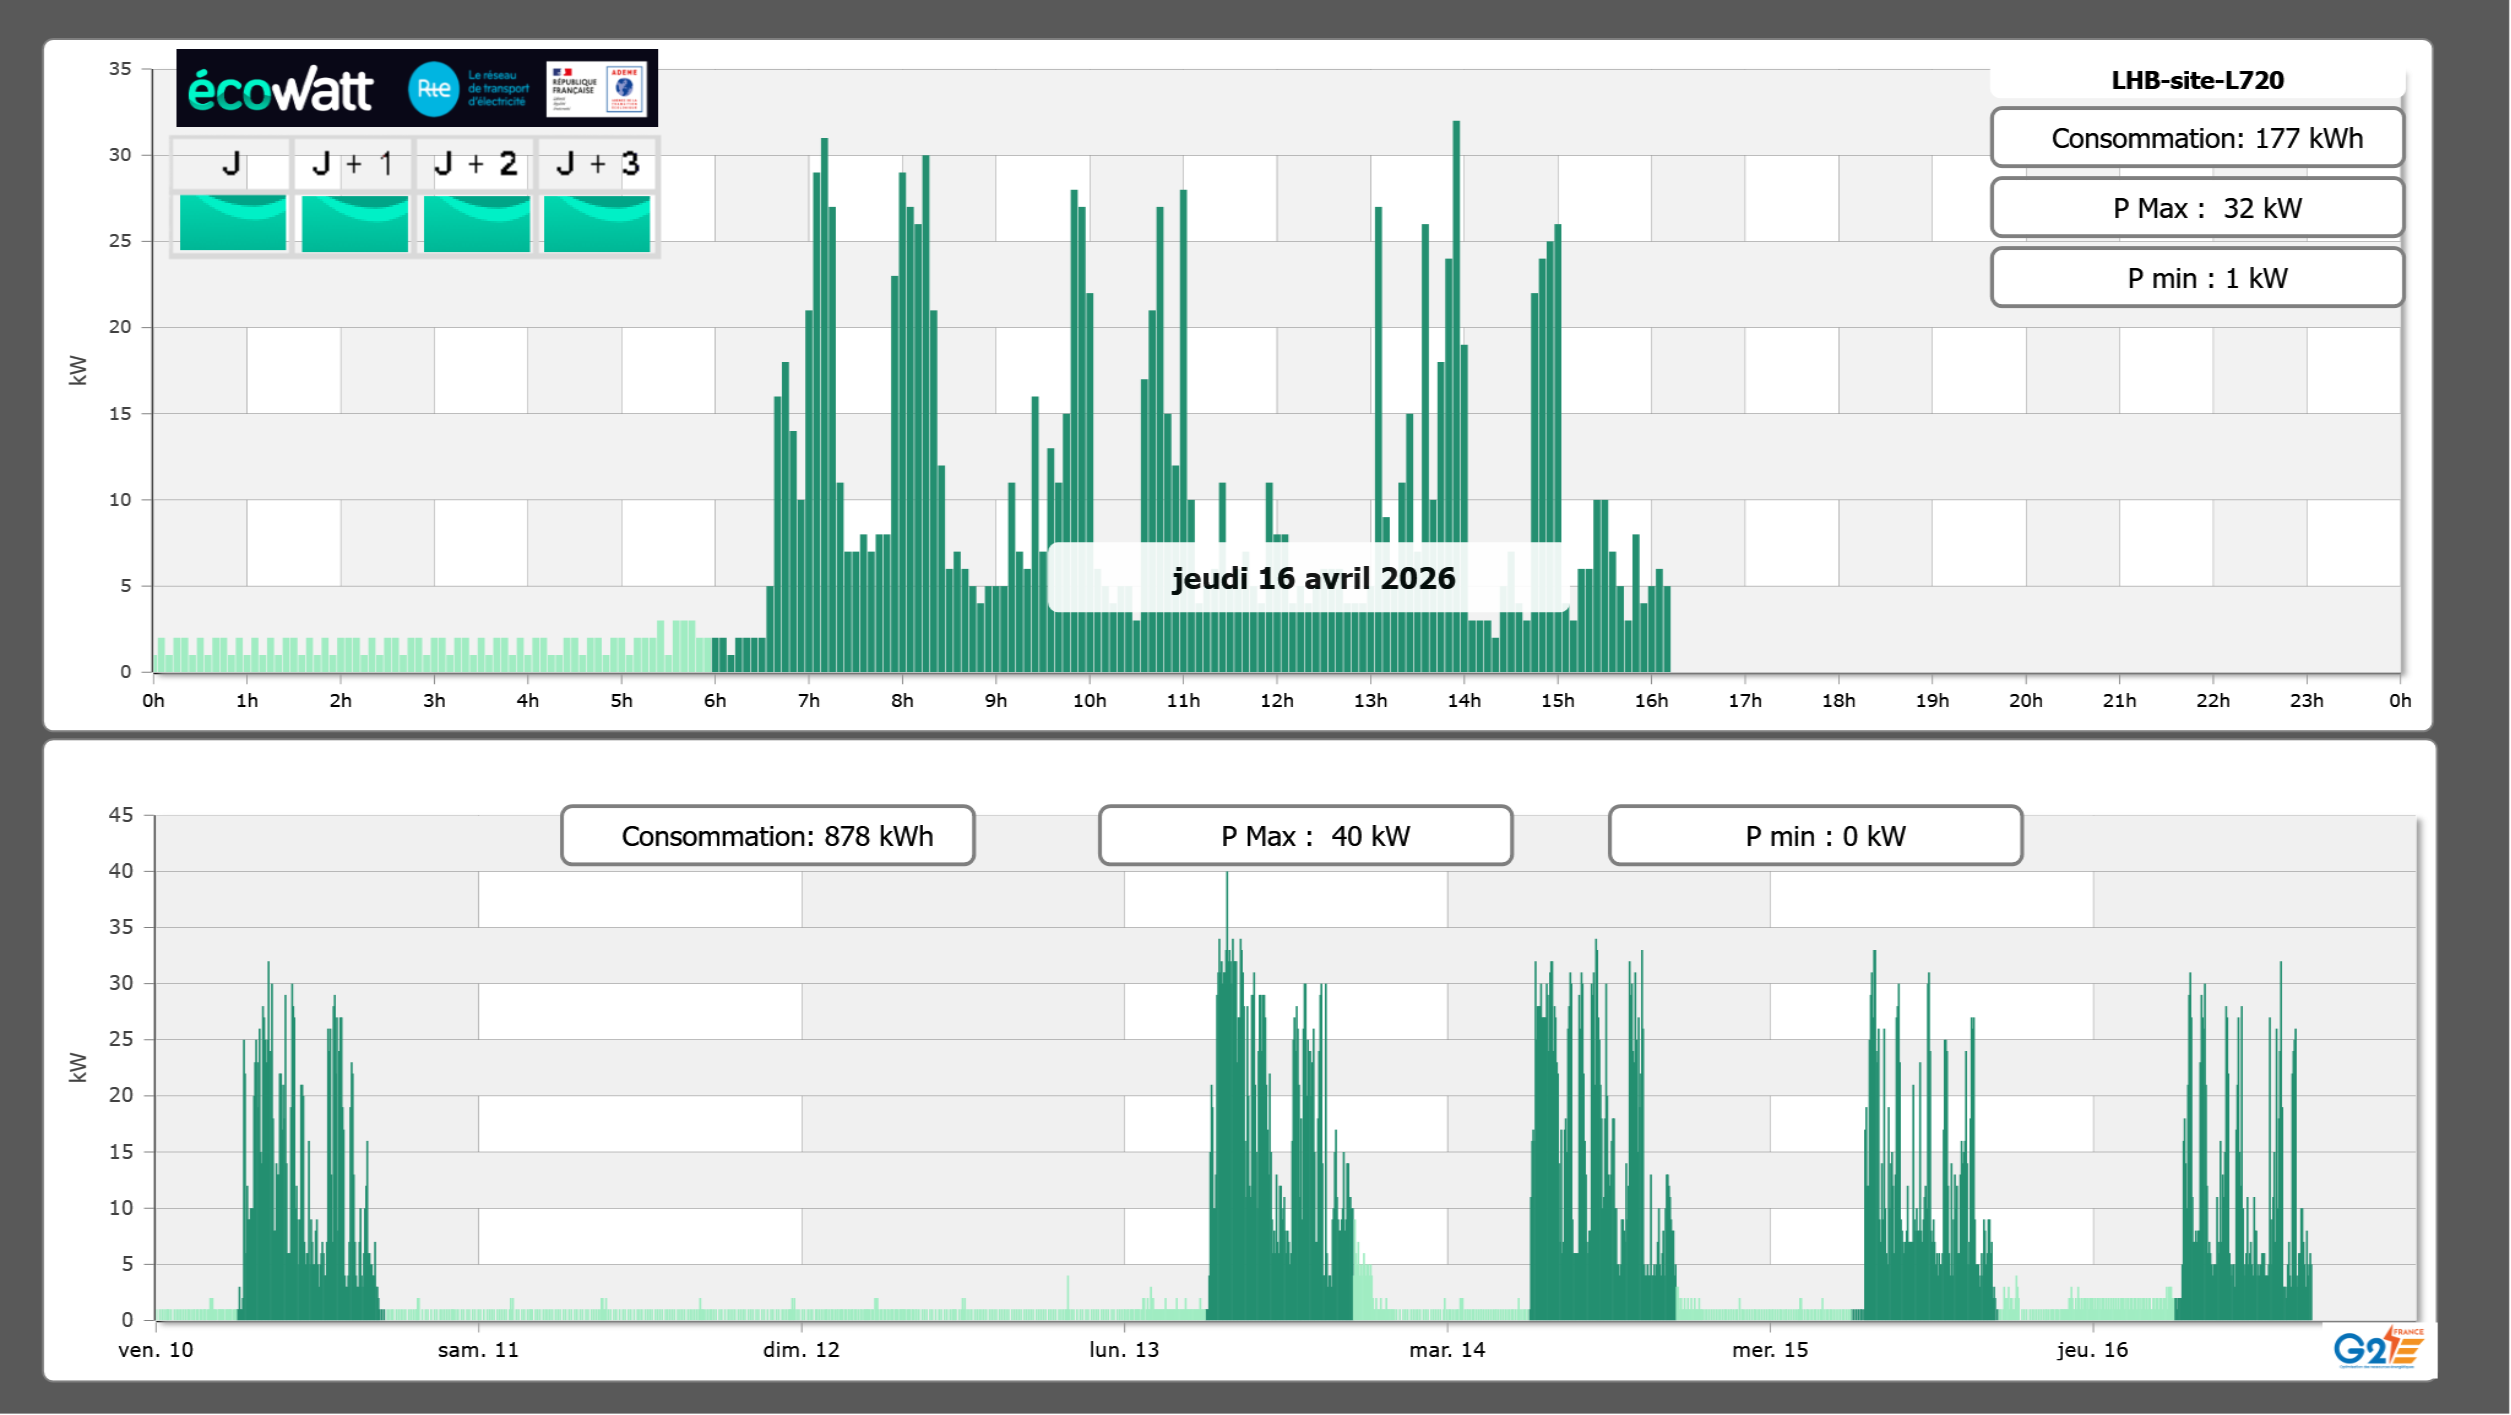Click the jeudi 16 avril 2026 date label
The width and height of the screenshot is (2511, 1415).
(x=1312, y=578)
